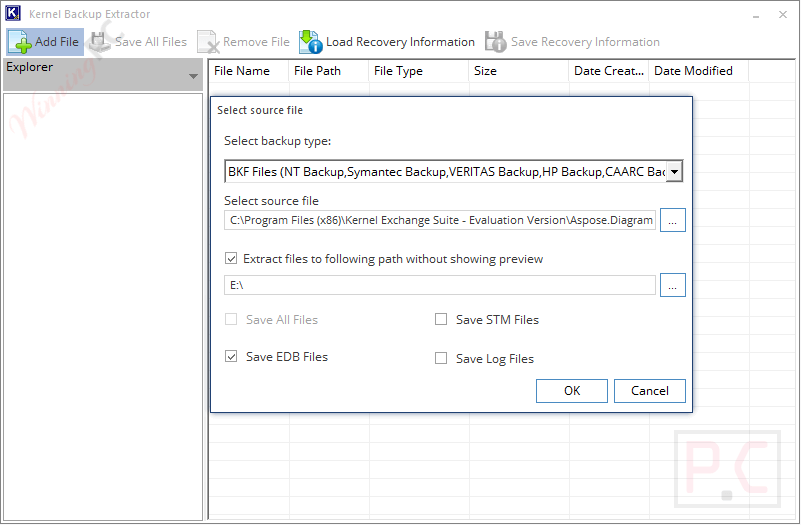This screenshot has height=525, width=801.
Task: Sort by the Size column header
Action: tap(519, 71)
